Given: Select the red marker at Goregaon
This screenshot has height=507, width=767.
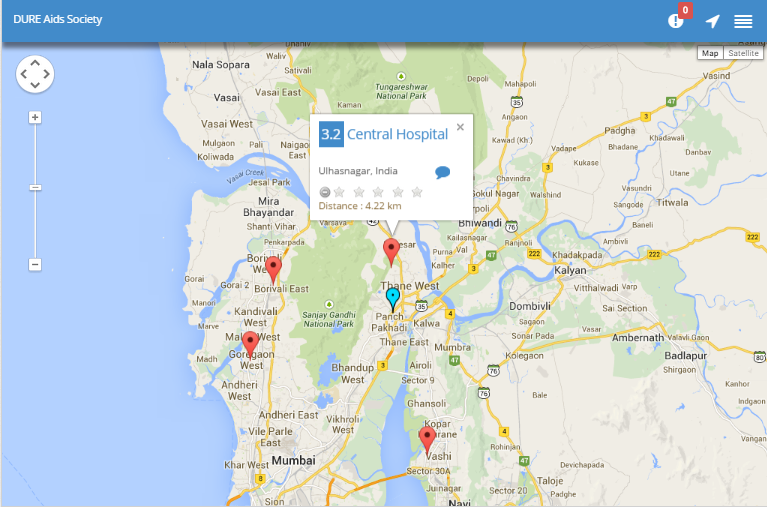Looking at the screenshot, I should [x=250, y=344].
